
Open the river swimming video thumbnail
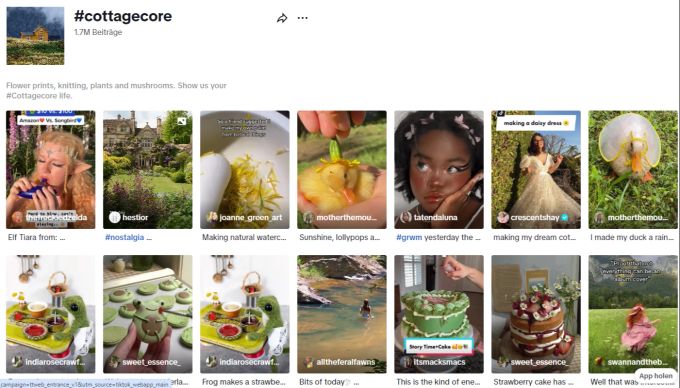click(342, 314)
